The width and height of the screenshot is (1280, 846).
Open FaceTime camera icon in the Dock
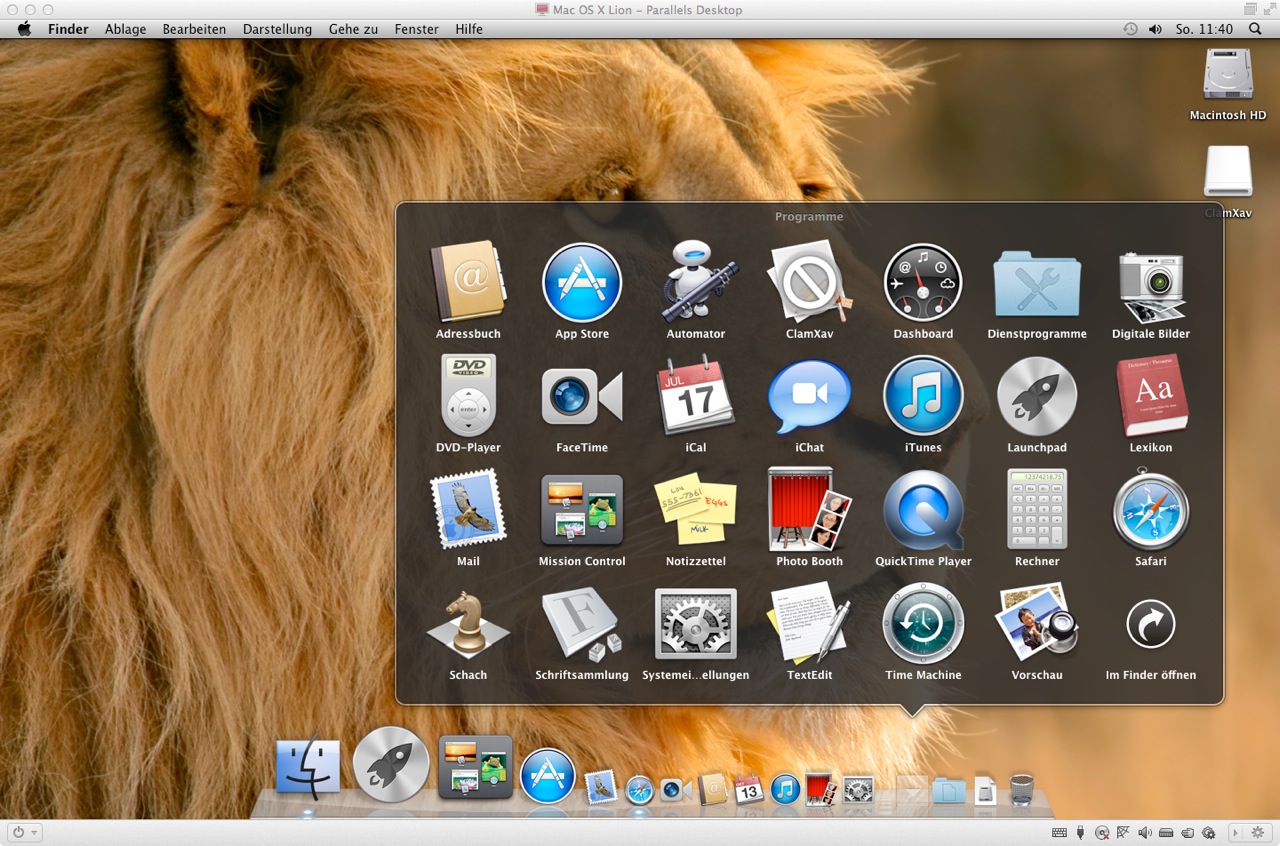tap(676, 790)
